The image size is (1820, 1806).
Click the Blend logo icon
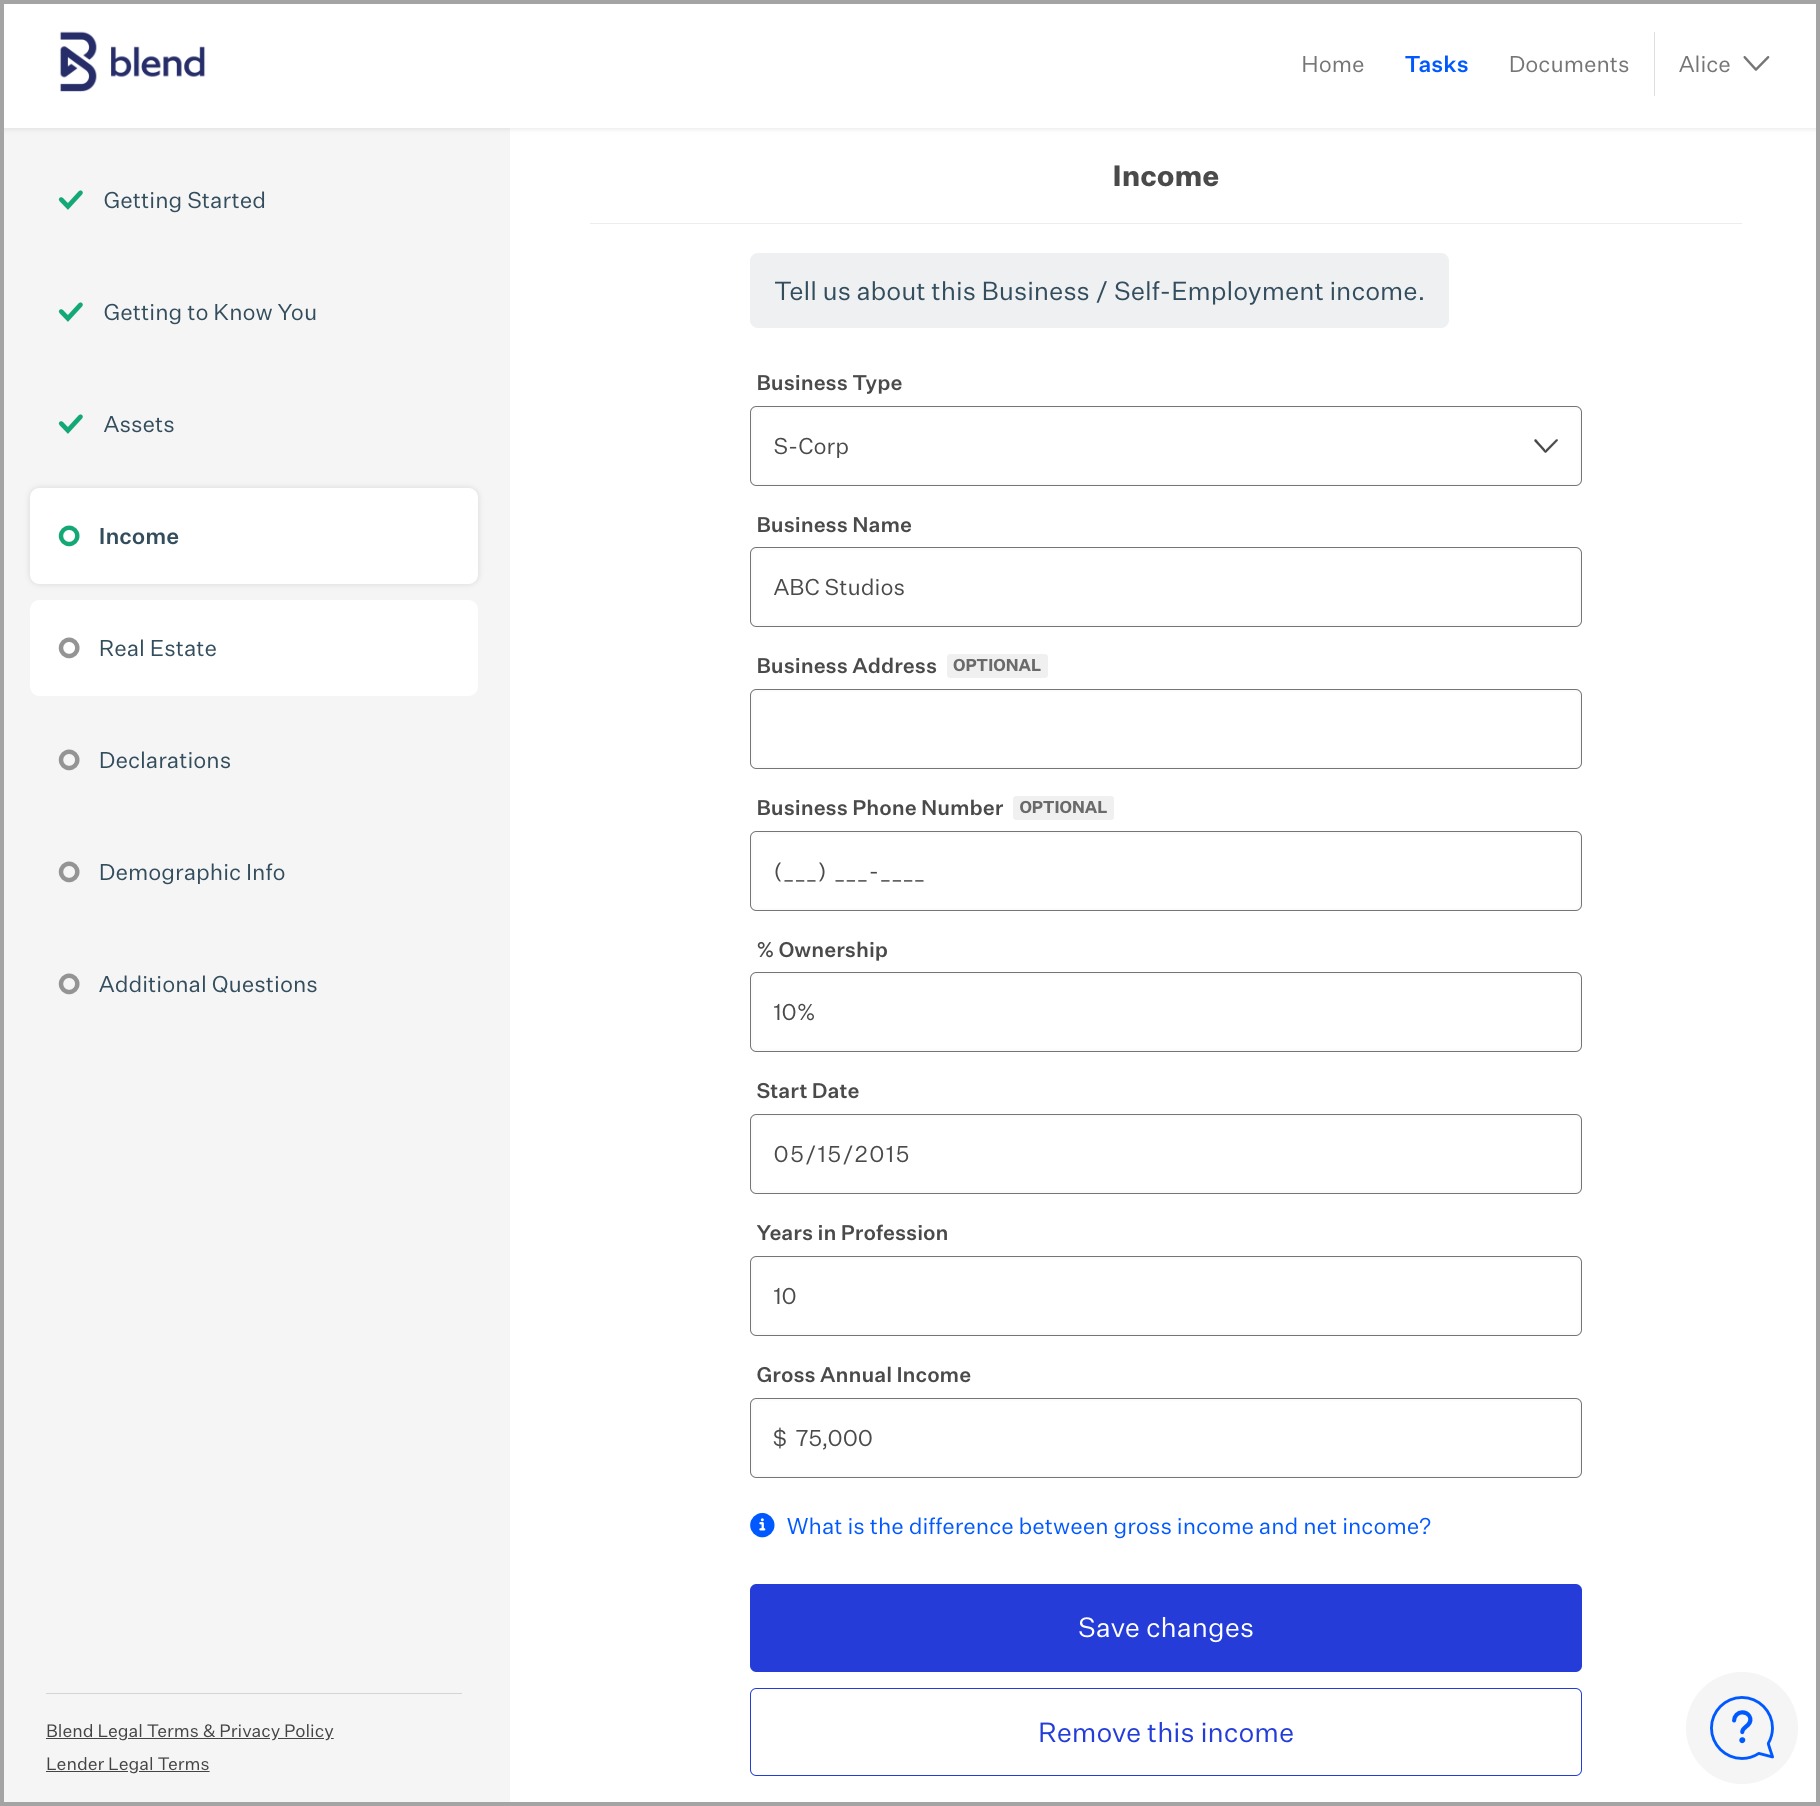(x=78, y=62)
